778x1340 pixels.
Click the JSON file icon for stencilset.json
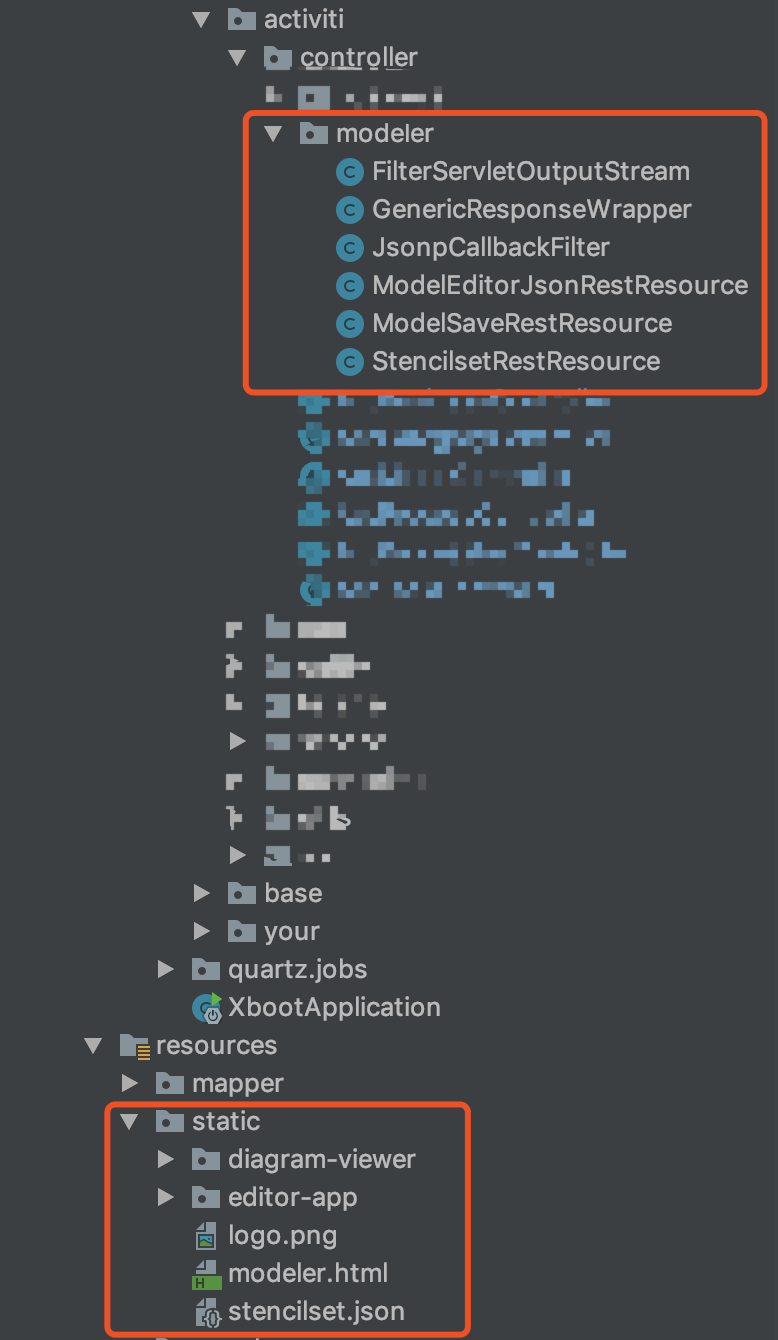pos(206,1311)
